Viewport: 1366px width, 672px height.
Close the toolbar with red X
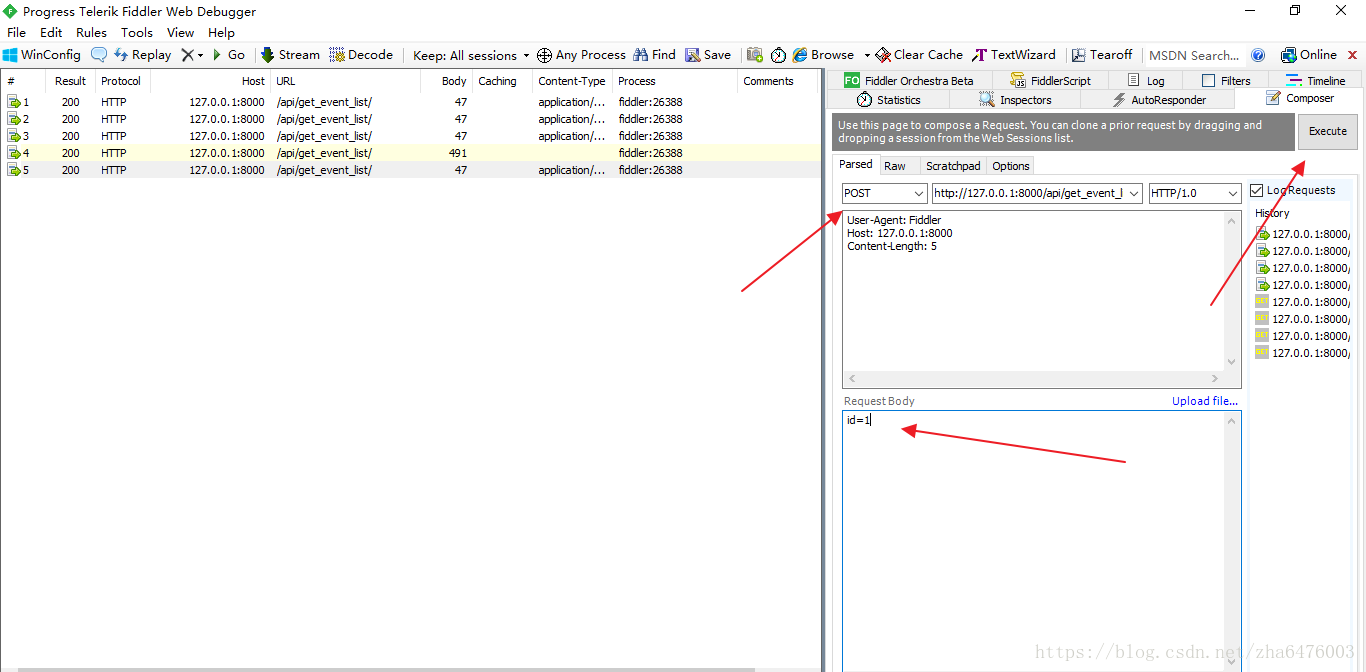[1353, 55]
